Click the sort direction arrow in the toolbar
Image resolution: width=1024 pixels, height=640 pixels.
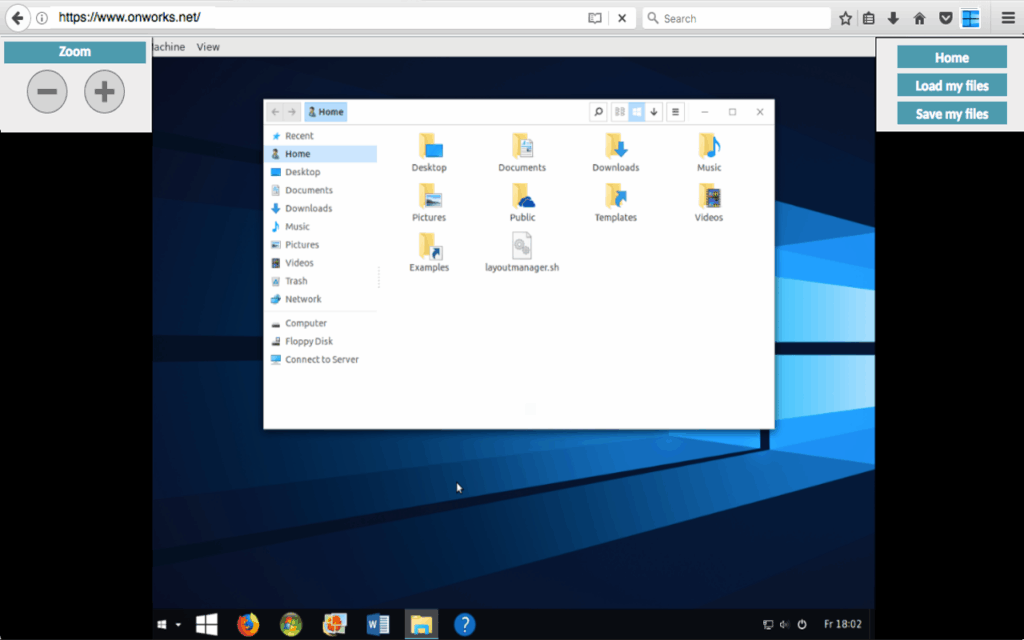click(654, 111)
